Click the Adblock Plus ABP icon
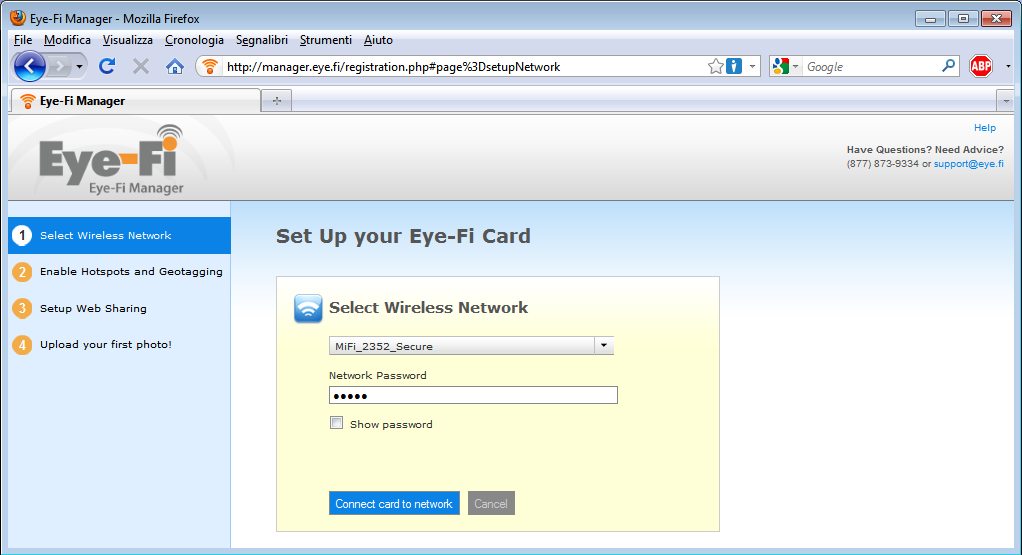Screen dimensions: 1022x555 click(x=981, y=66)
